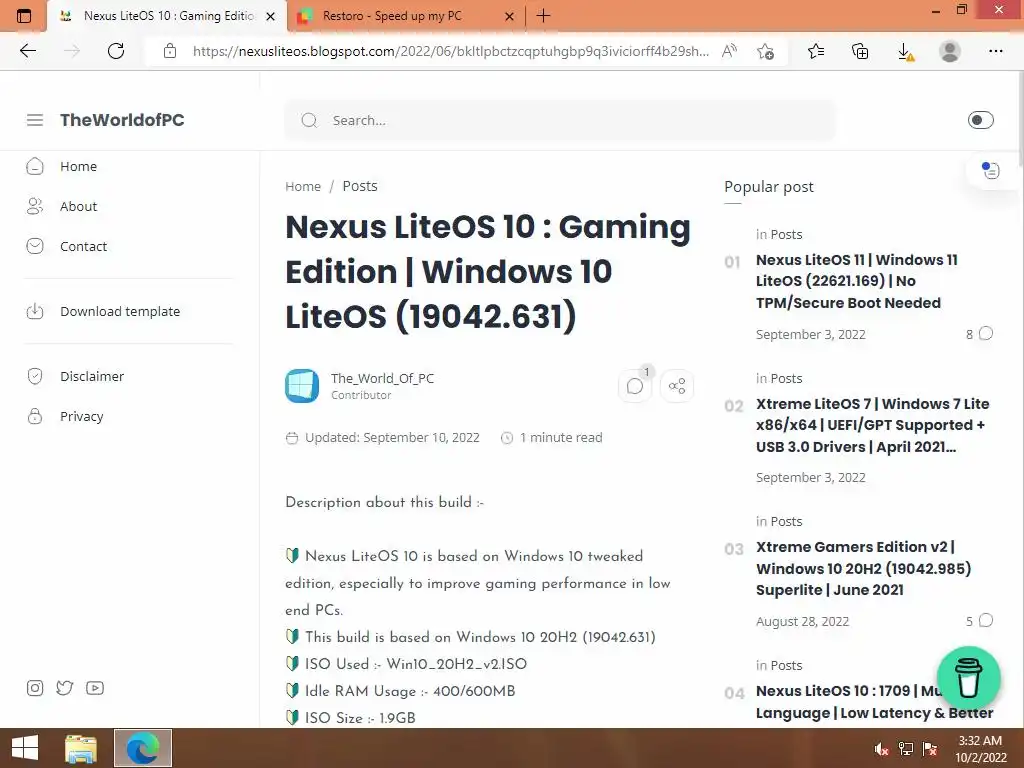Close the Restoro browser tab
Viewport: 1024px width, 768px height.
510,16
